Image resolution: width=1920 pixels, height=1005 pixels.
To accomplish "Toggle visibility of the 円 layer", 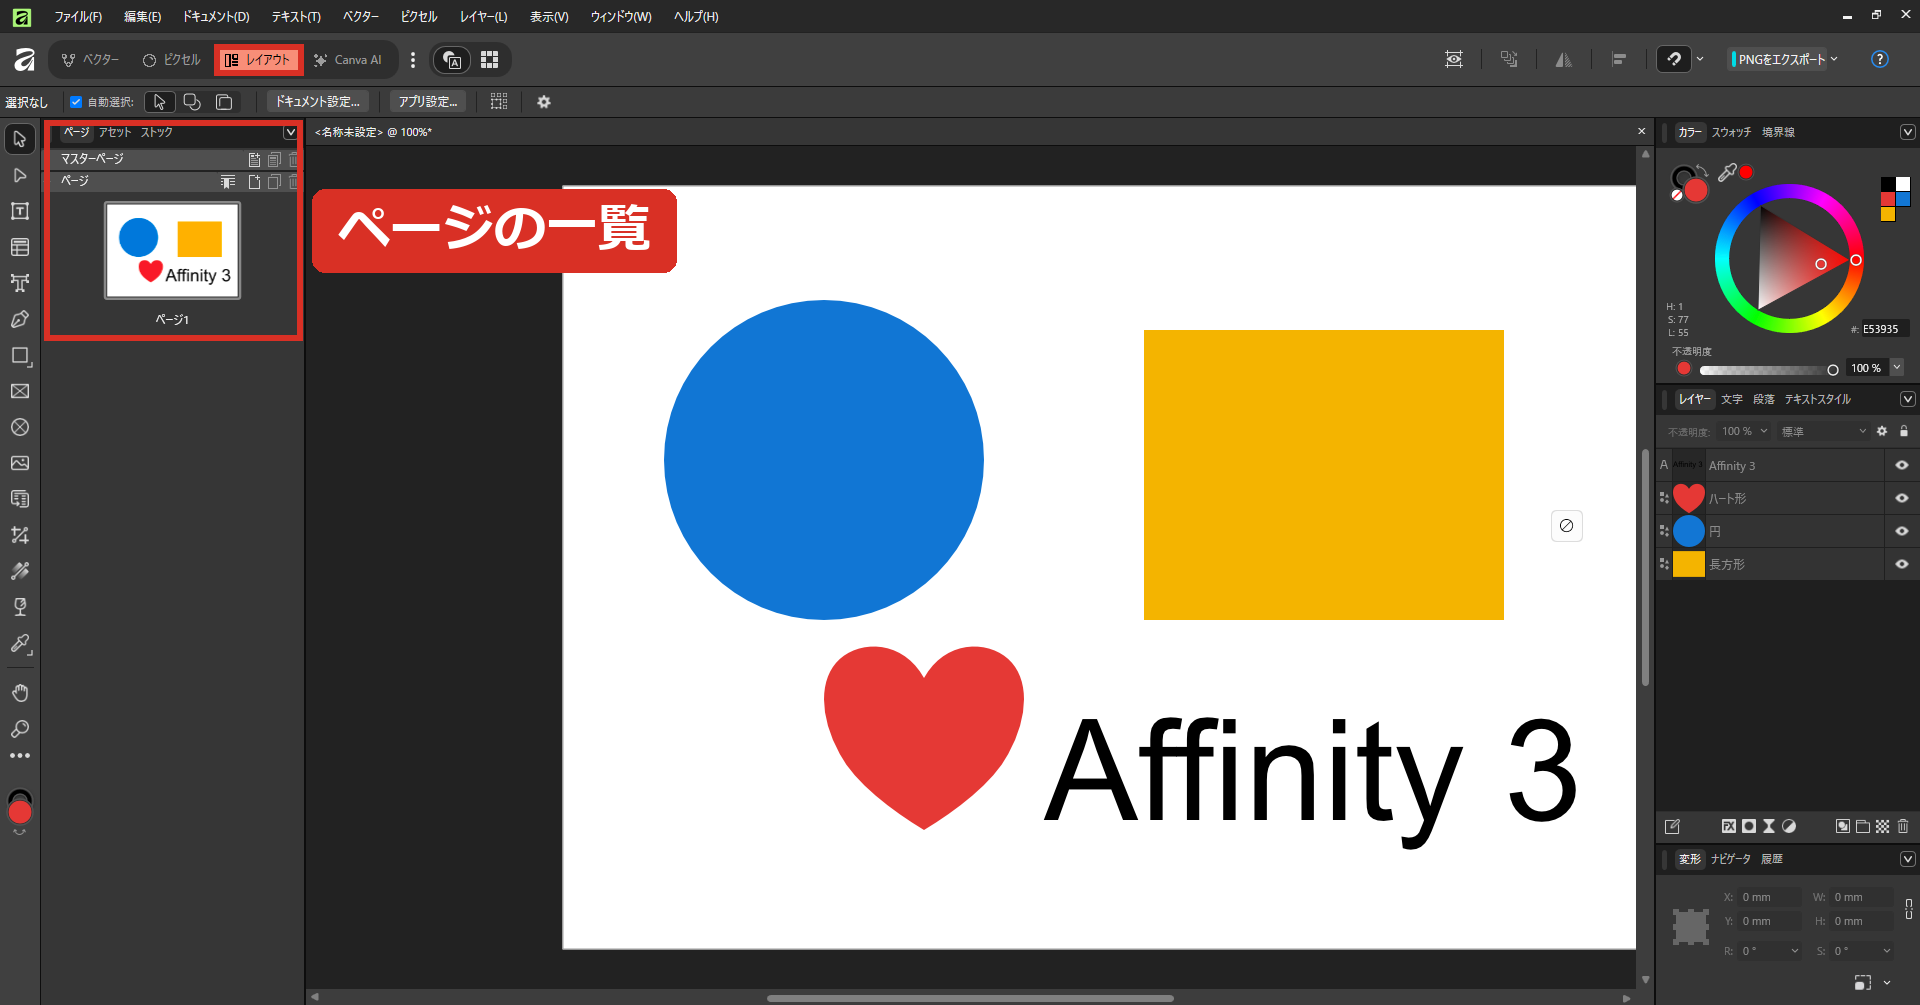I will [1902, 531].
